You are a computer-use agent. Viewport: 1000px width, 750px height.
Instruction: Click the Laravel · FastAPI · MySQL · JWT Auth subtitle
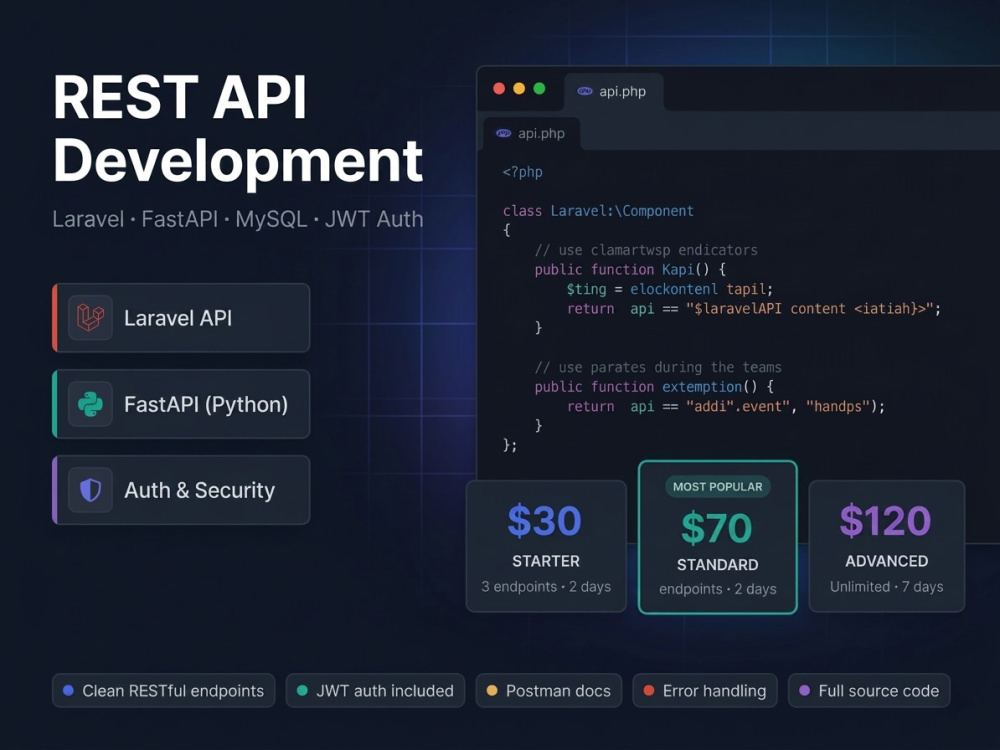tap(238, 219)
